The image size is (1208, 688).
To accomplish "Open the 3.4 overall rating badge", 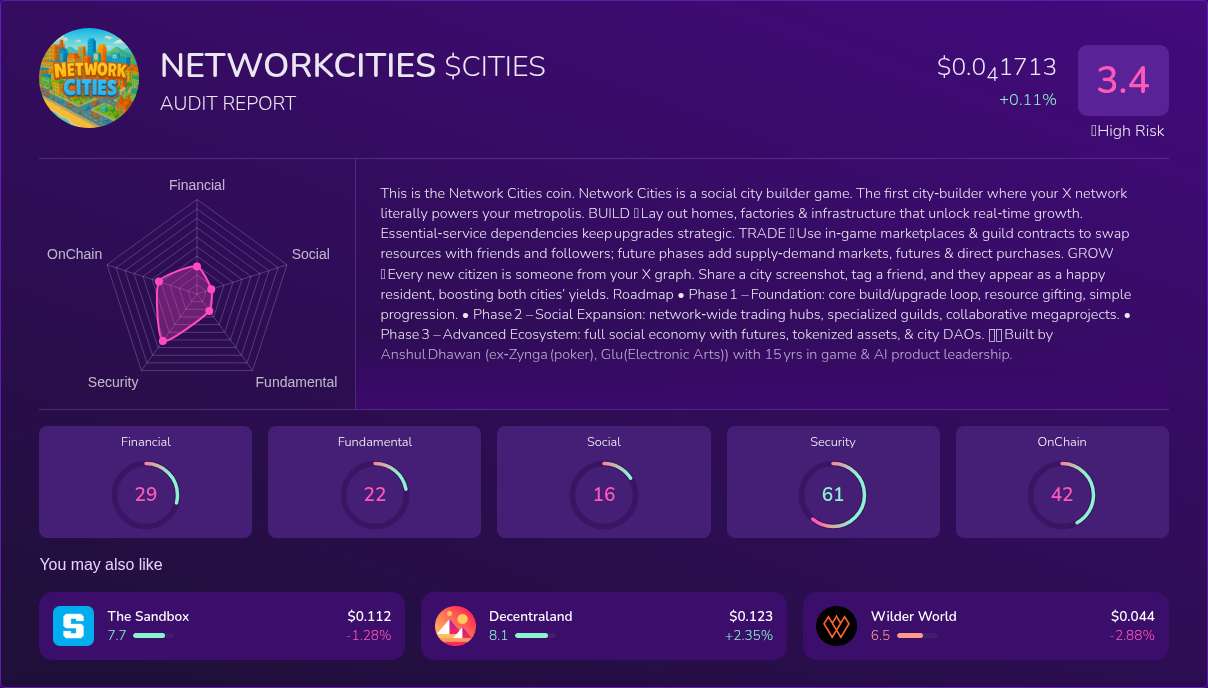I will coord(1123,80).
